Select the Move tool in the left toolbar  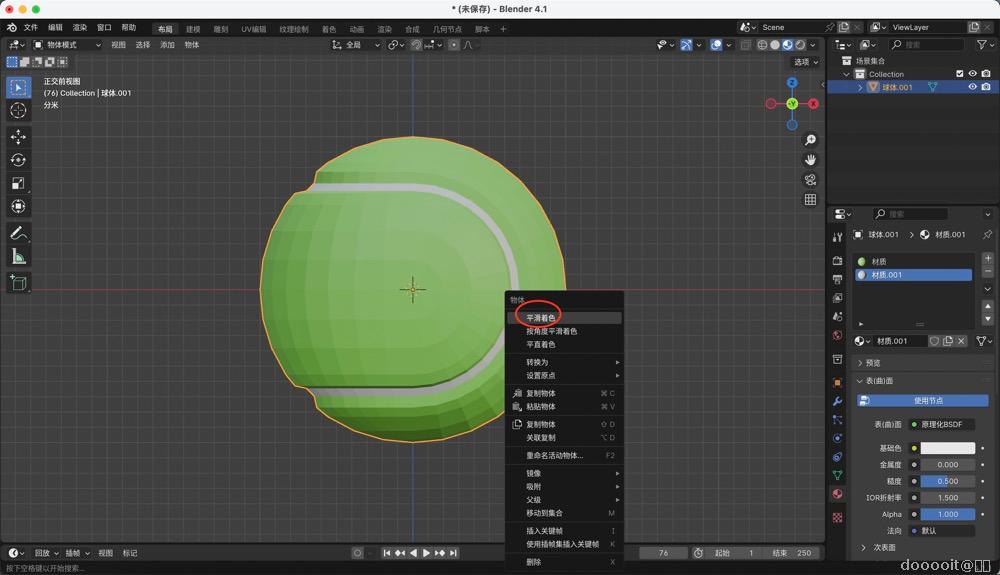click(x=18, y=136)
